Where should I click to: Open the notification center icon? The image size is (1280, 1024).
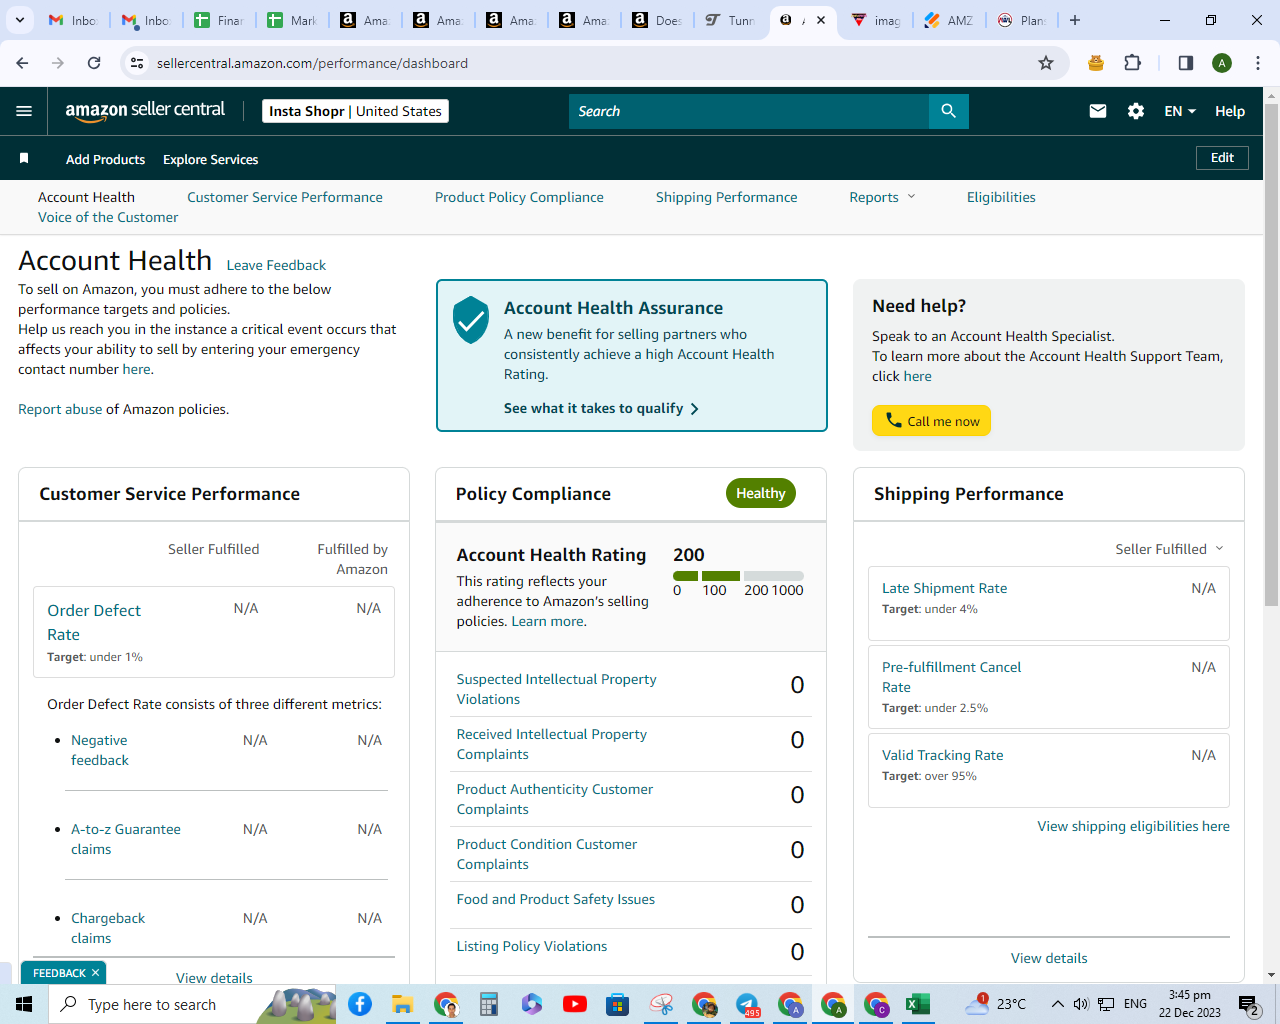1249,1004
